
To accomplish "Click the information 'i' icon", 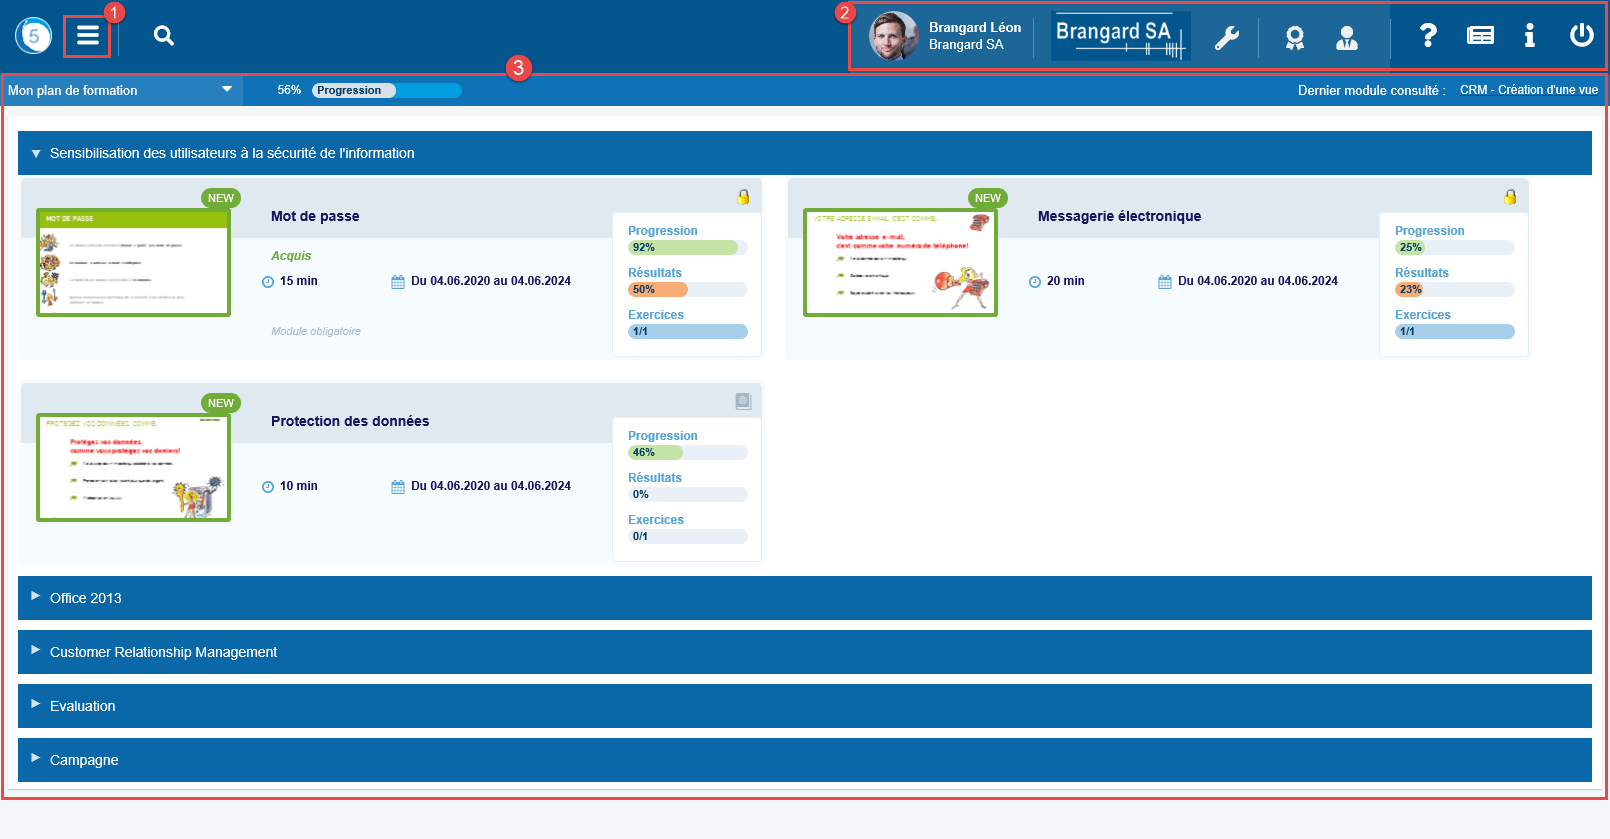I will point(1529,36).
